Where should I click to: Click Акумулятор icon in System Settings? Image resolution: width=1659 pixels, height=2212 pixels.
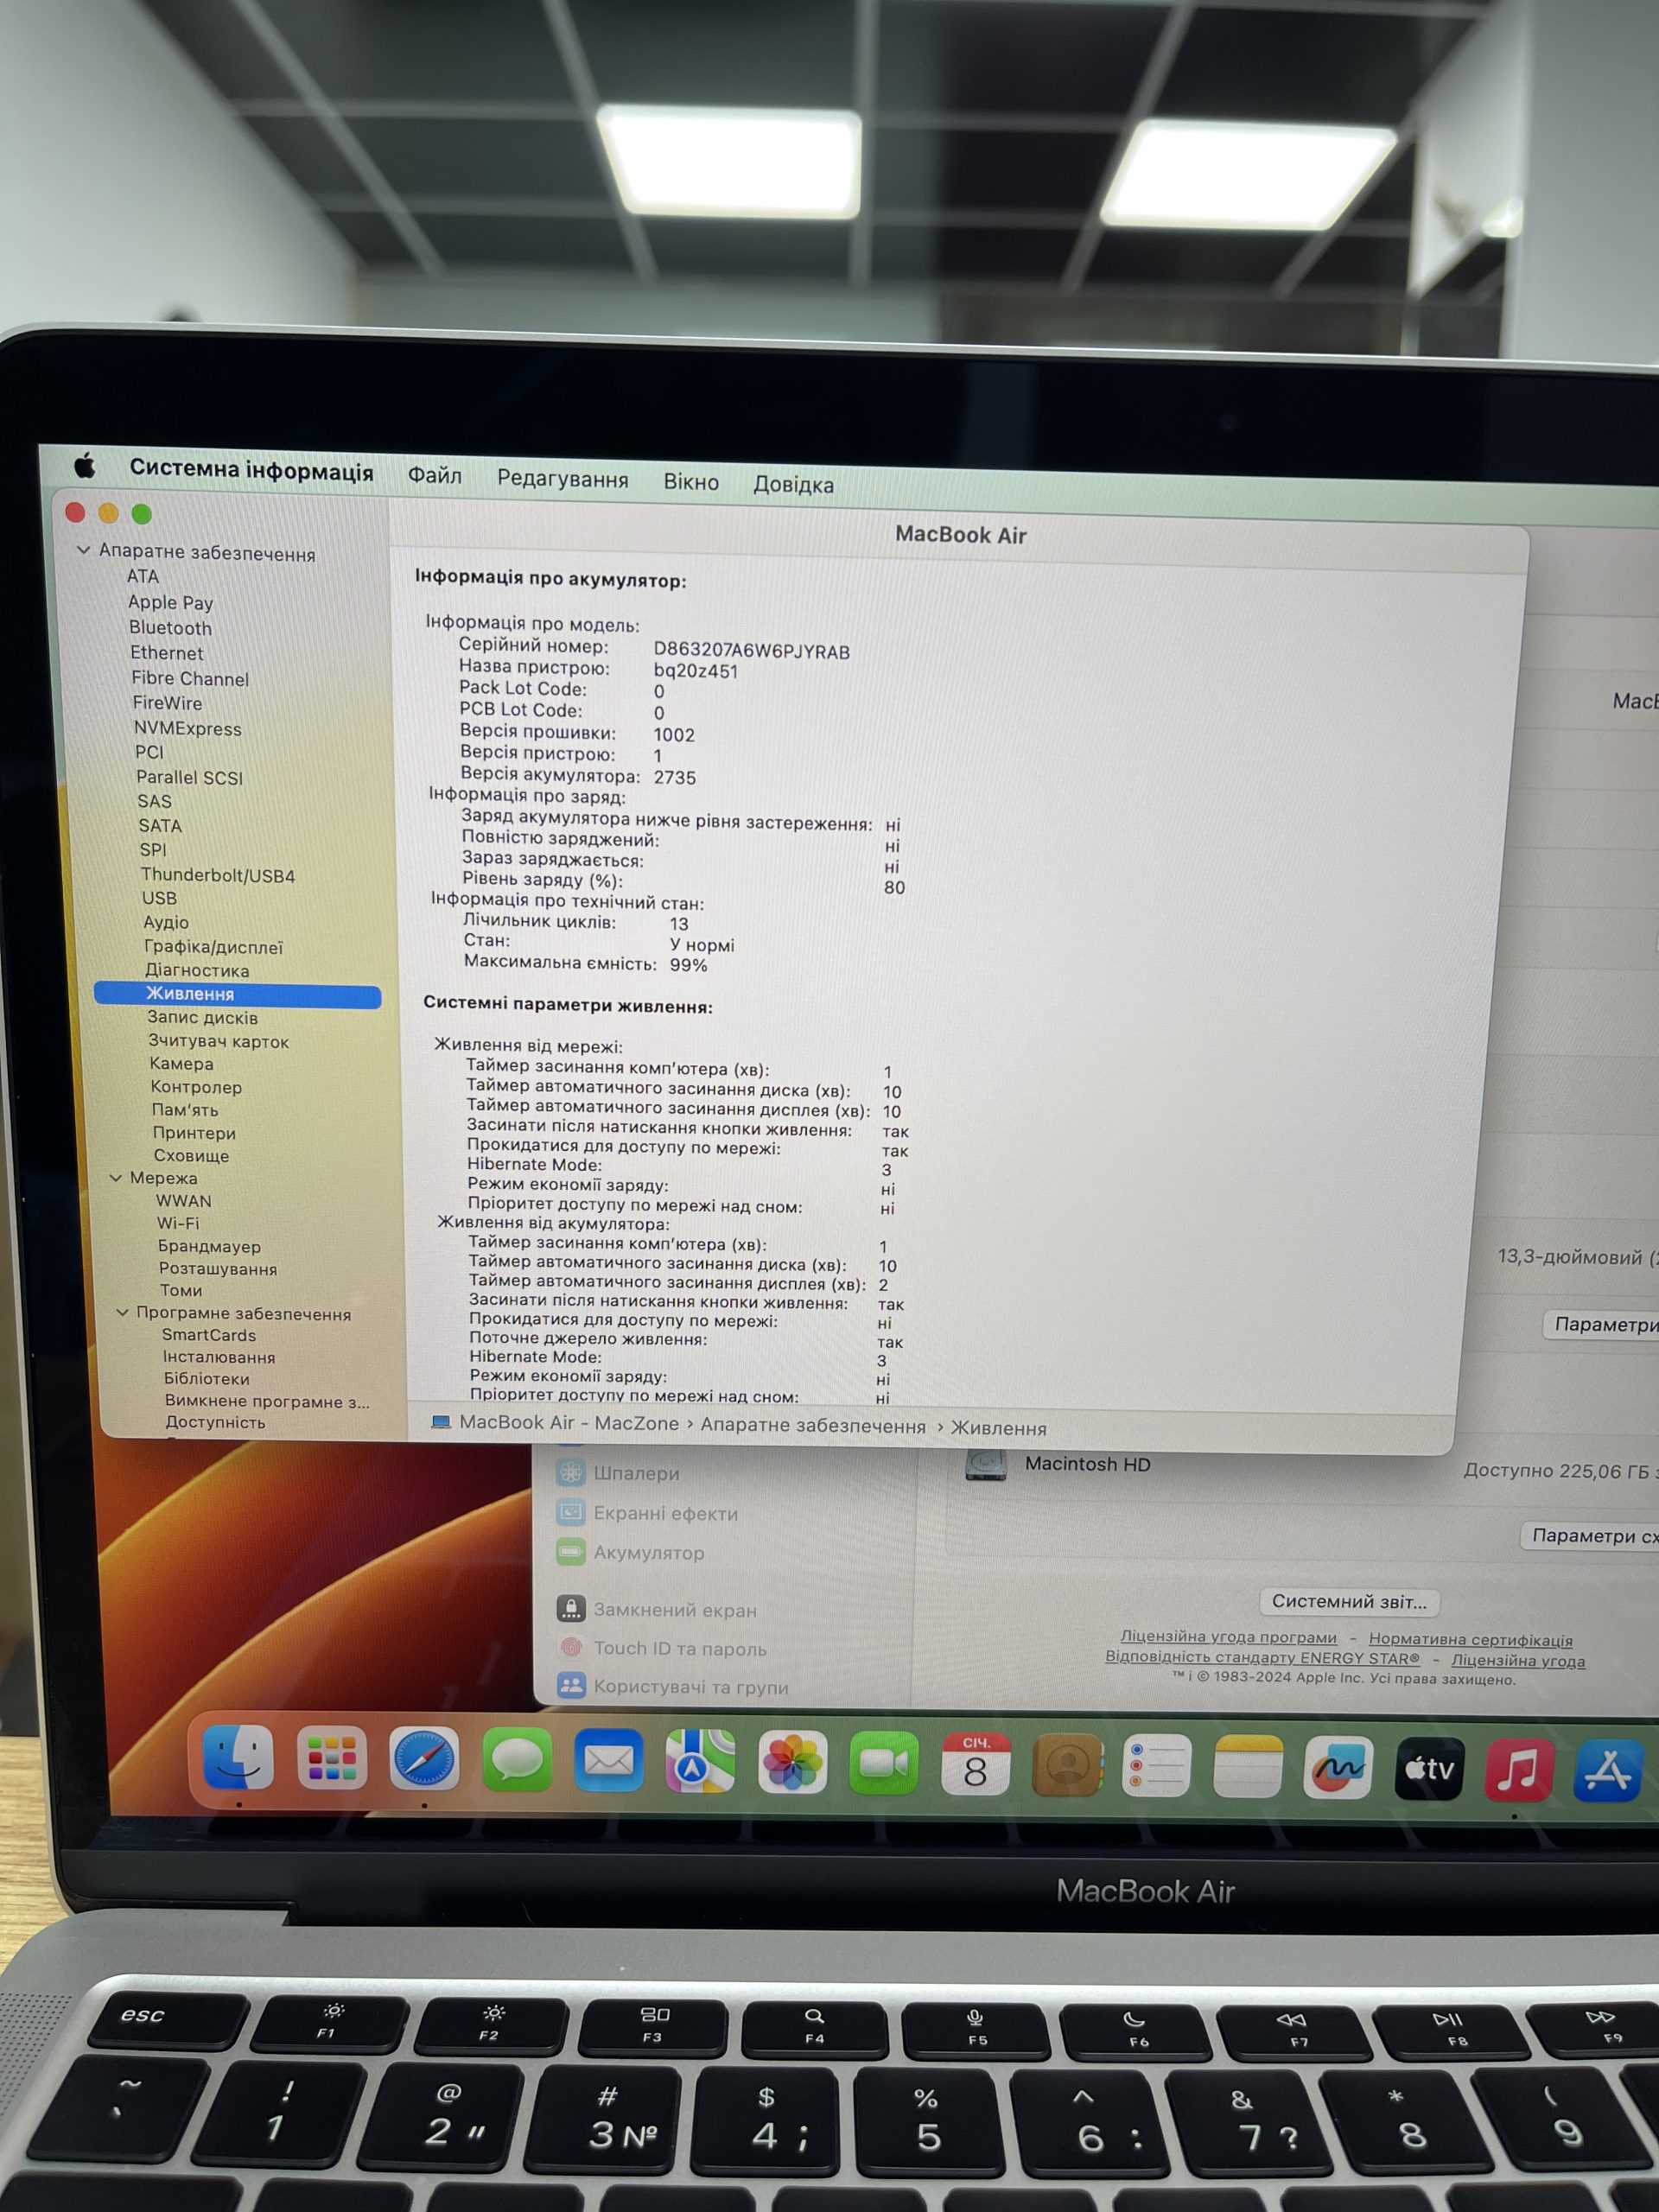(x=571, y=1552)
